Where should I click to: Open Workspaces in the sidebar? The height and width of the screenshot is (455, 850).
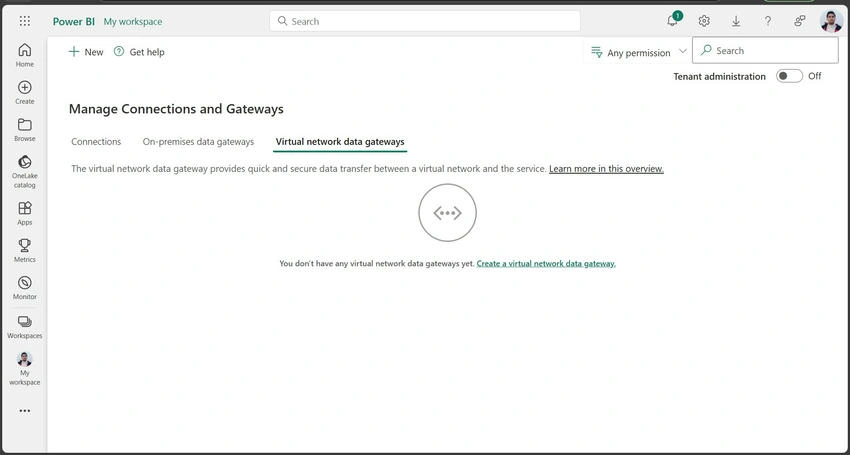coord(24,328)
